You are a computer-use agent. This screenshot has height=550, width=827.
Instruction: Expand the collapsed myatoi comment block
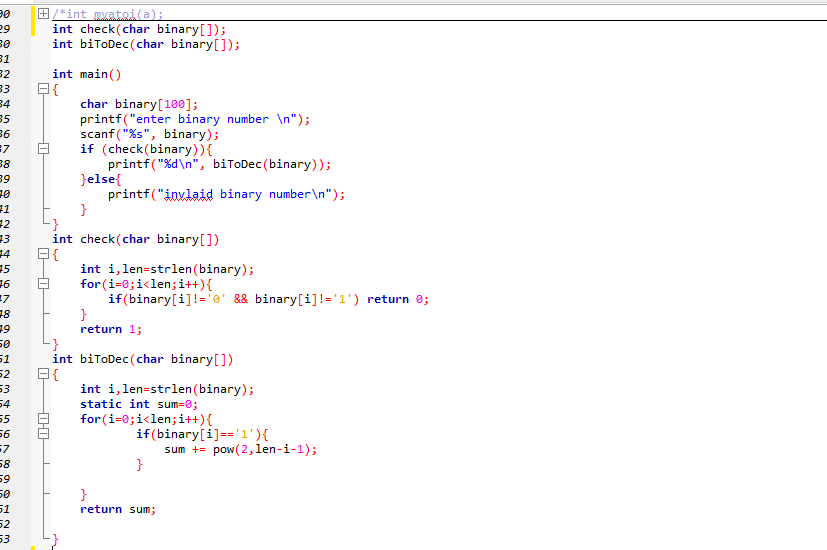[x=42, y=14]
